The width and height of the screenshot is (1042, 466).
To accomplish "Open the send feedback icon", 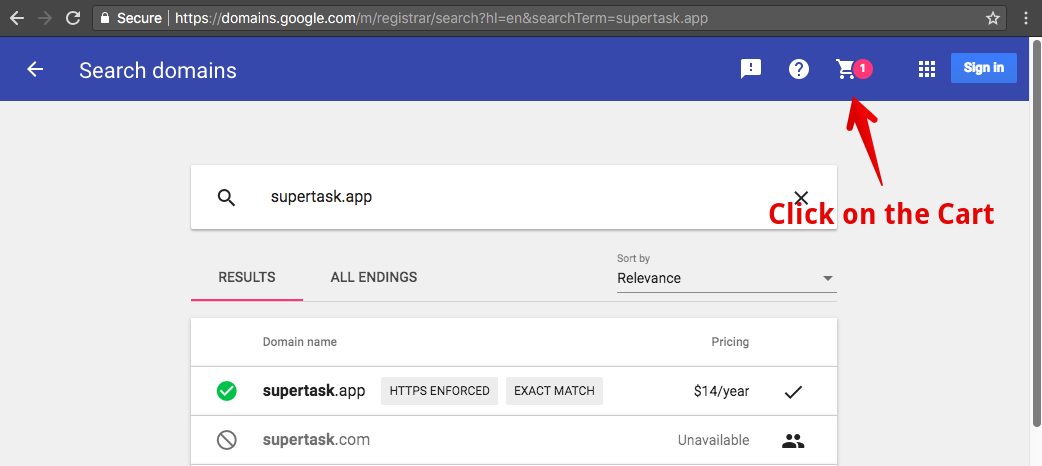I will 750,68.
